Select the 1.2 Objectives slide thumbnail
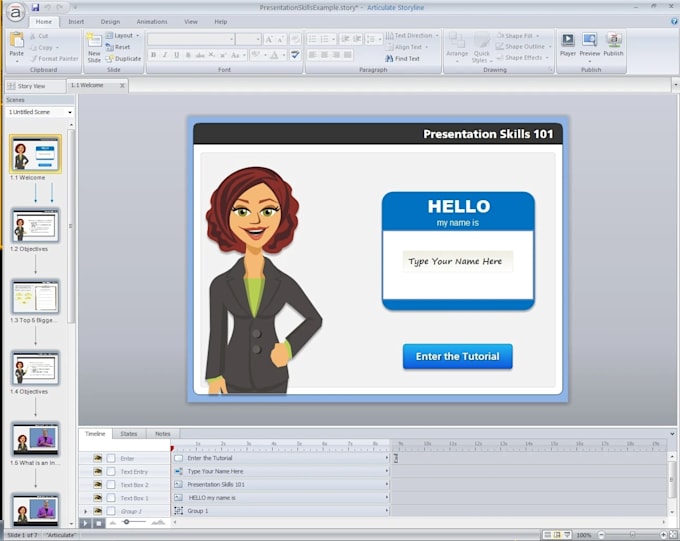This screenshot has height=541, width=680. coord(36,225)
